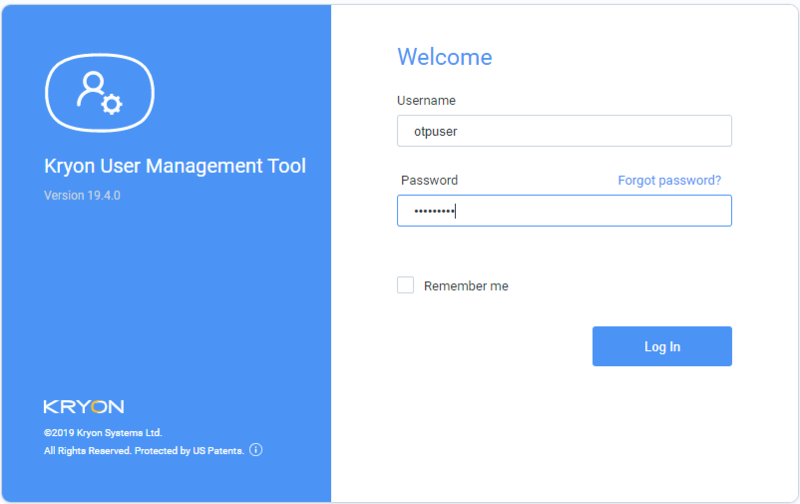
Task: Click the patents info icon
Action: tap(256, 450)
